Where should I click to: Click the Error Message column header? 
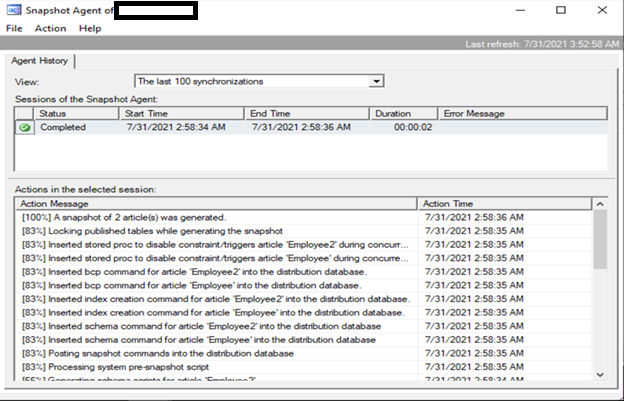pyautogui.click(x=523, y=113)
